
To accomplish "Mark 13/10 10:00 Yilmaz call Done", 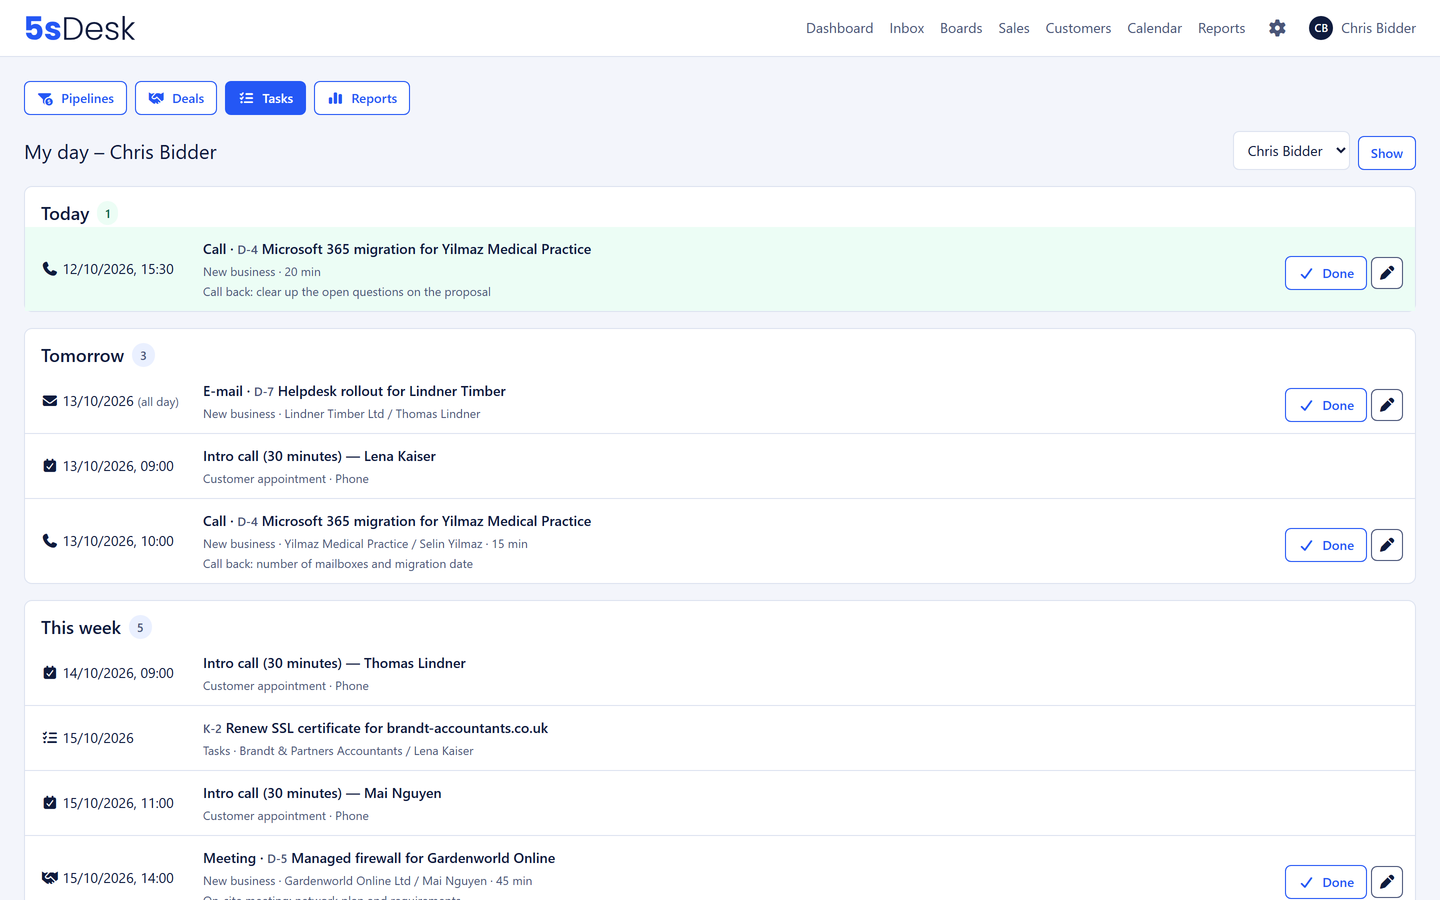I will 1325,545.
